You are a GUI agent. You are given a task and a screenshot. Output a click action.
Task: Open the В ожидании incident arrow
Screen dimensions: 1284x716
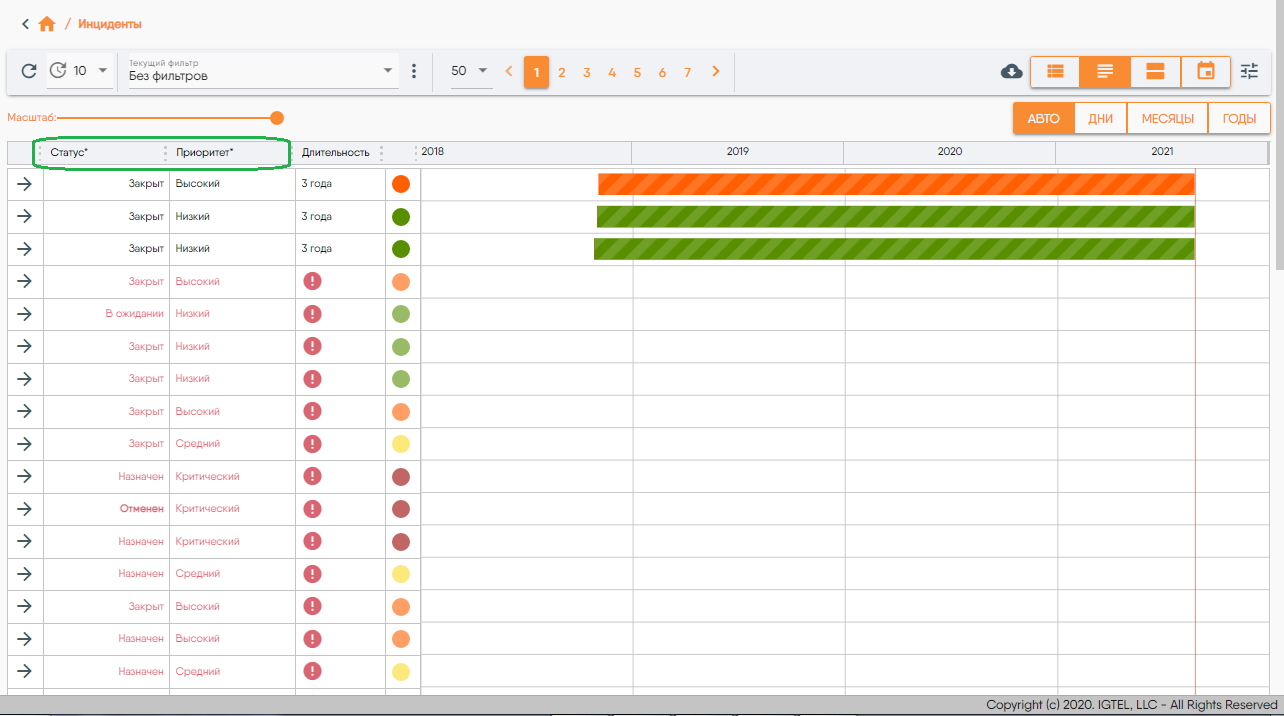coord(25,314)
